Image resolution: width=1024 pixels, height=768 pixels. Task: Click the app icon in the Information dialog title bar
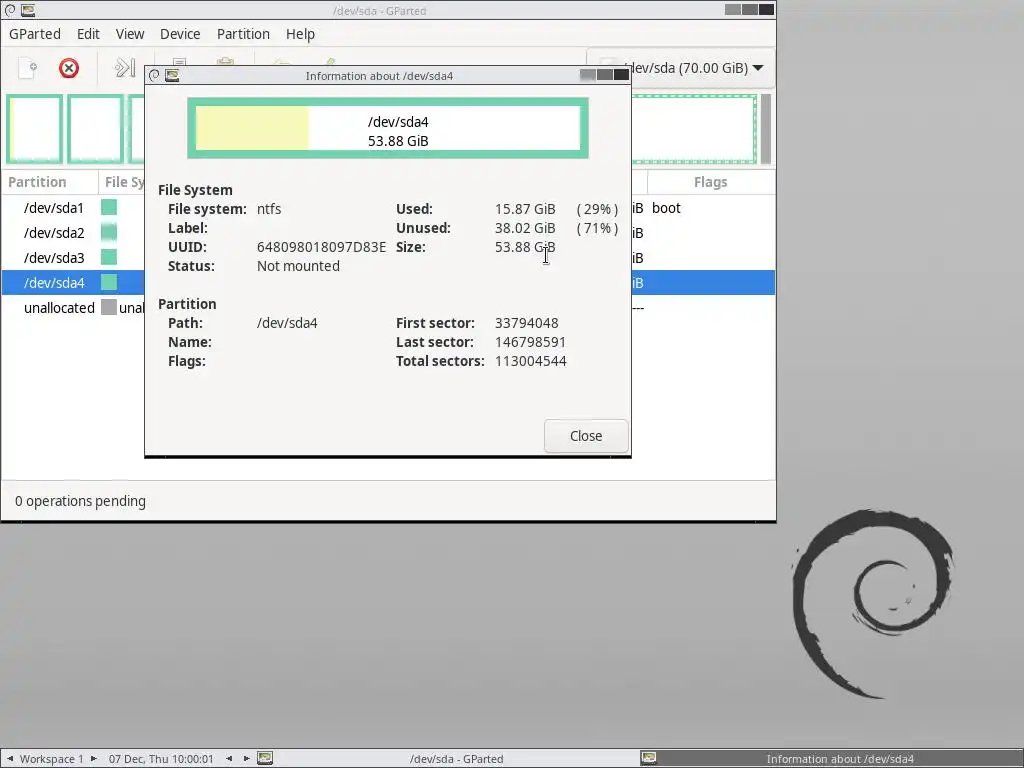tap(172, 75)
